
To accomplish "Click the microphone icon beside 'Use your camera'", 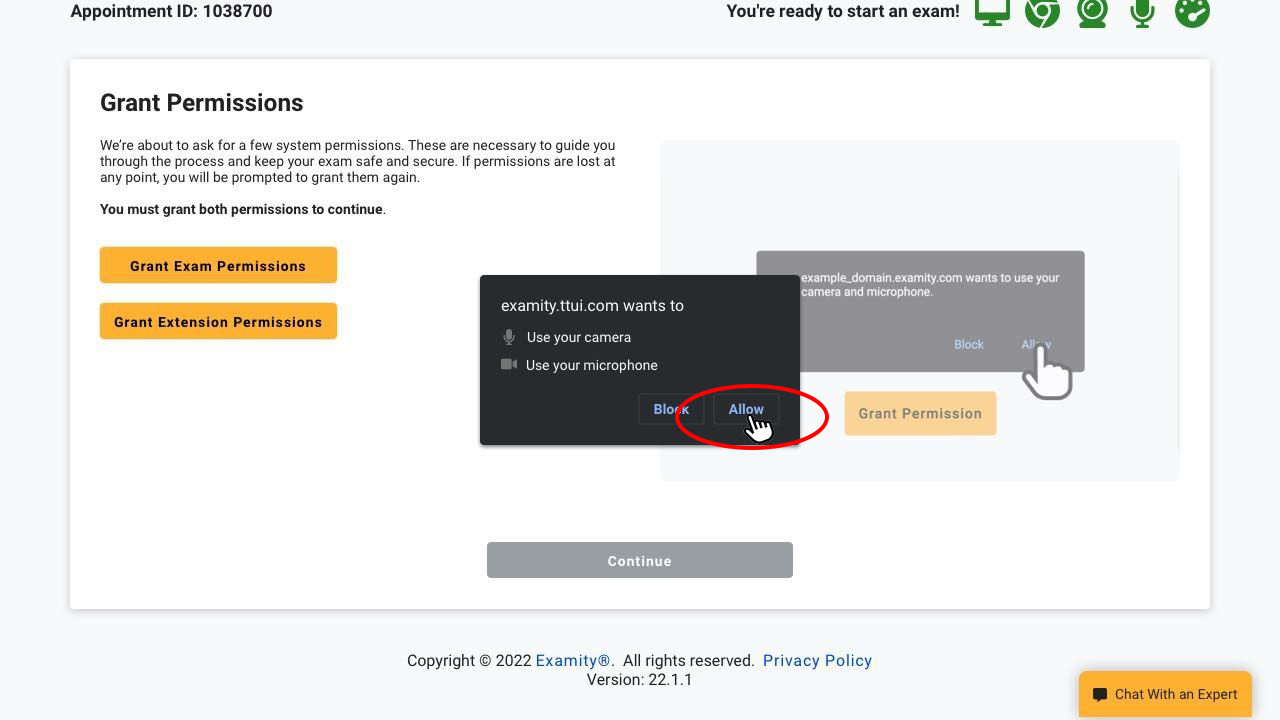I will pyautogui.click(x=509, y=337).
